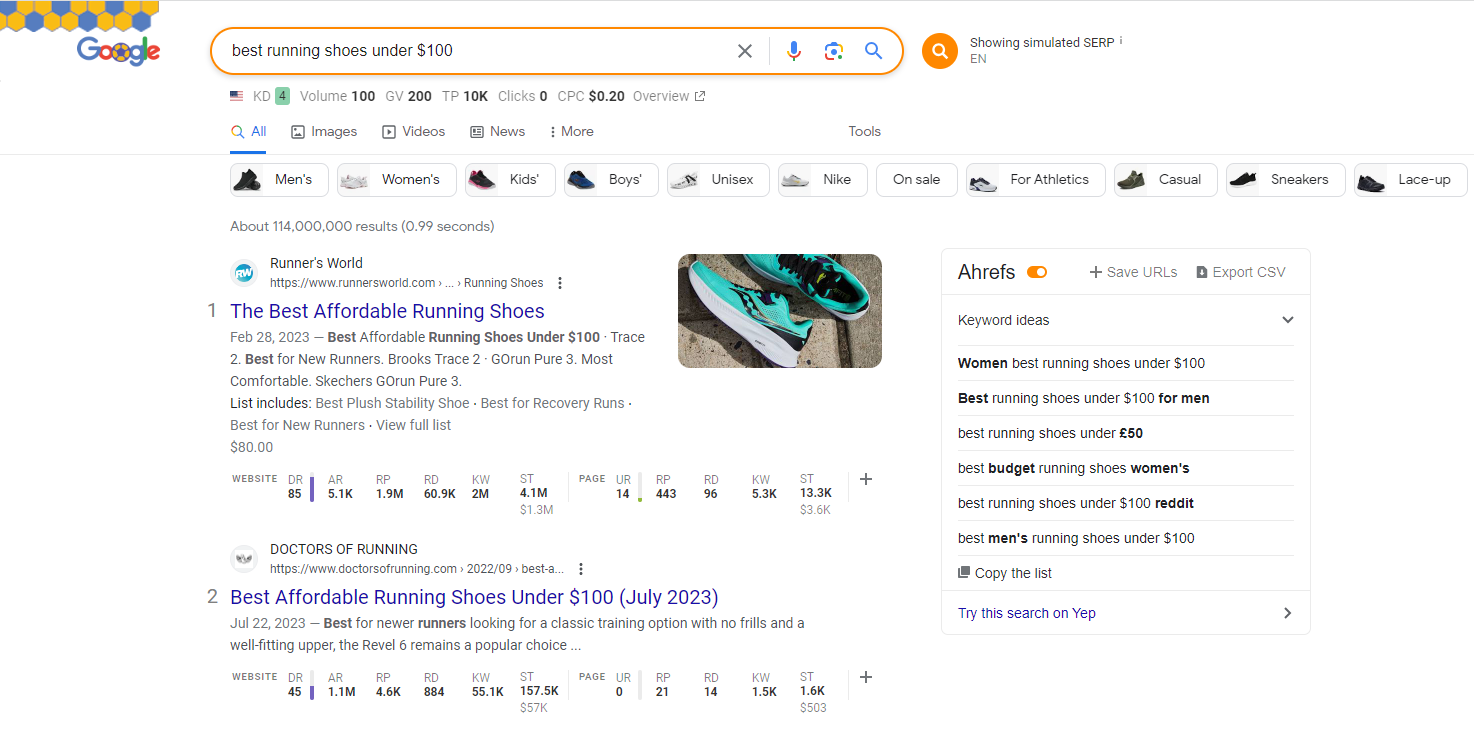Open Try this search on Yep
Image resolution: width=1474 pixels, height=736 pixels.
point(1126,613)
